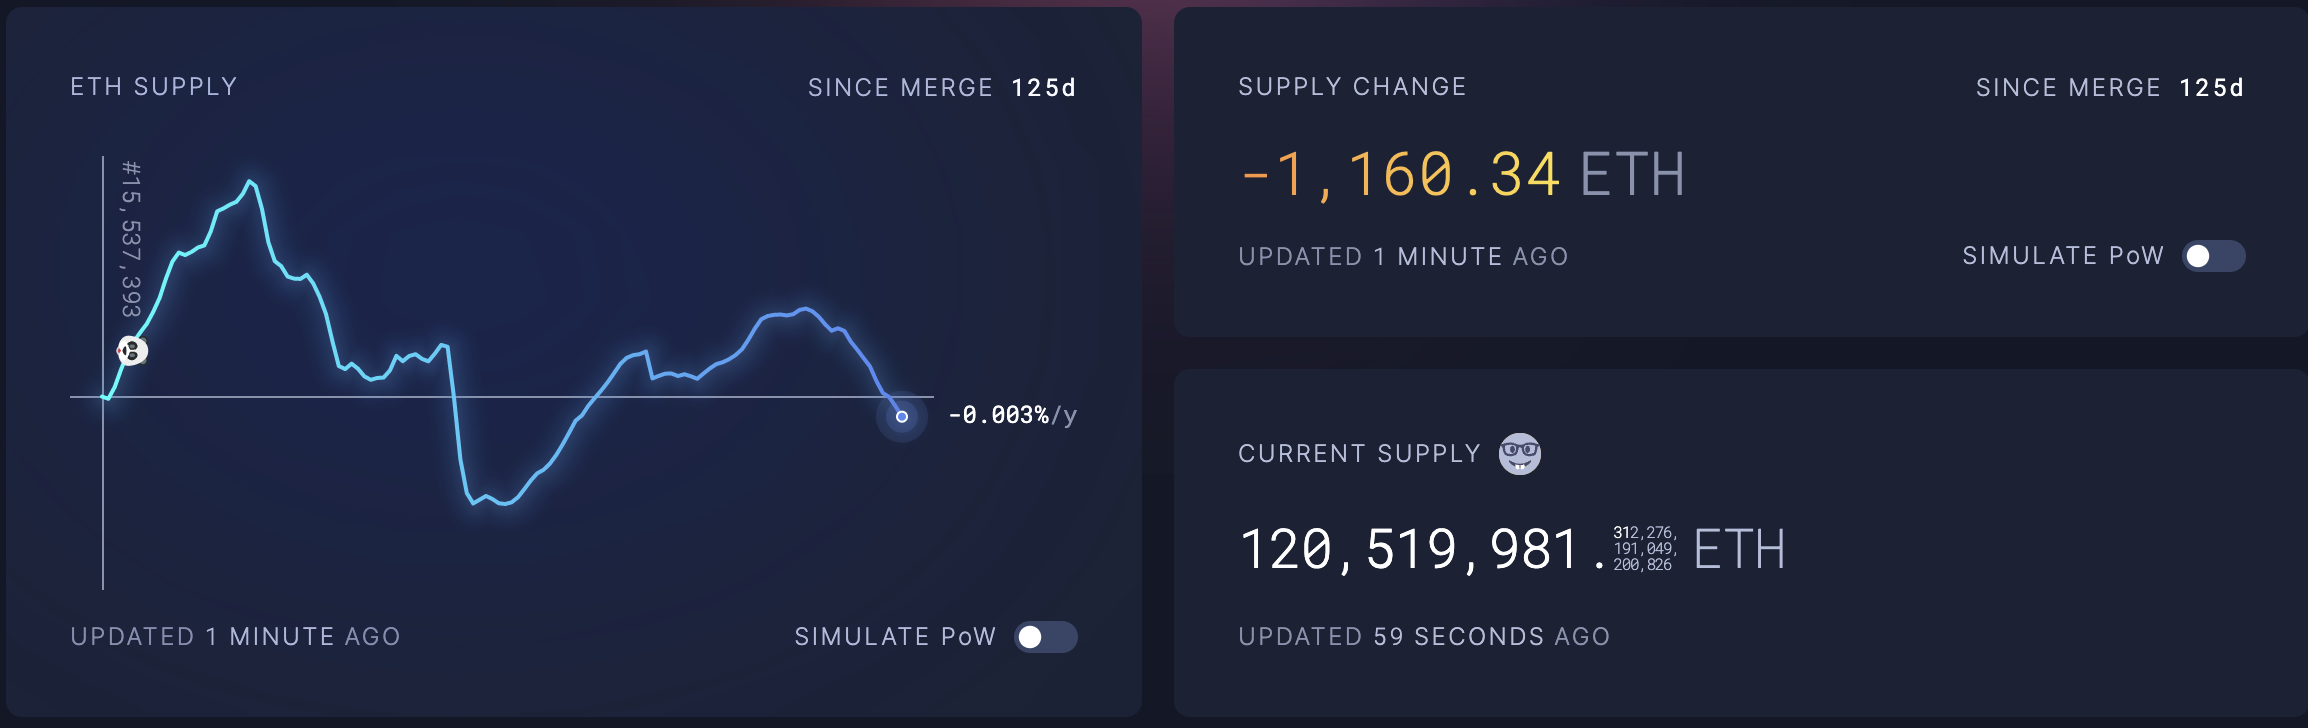Click the Simulate PoW label in ETH Supply card
The height and width of the screenshot is (728, 2308).
click(895, 637)
